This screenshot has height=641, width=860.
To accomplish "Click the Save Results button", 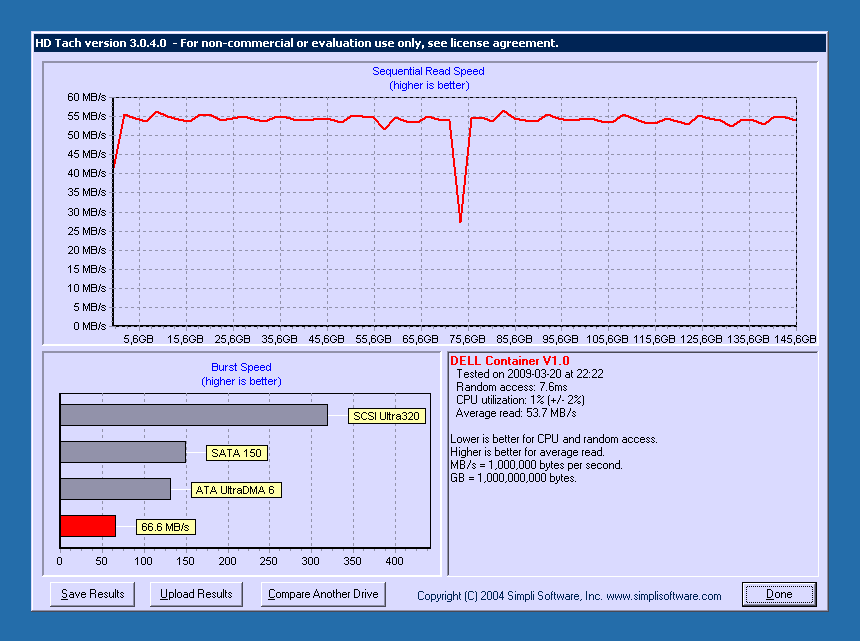I will coord(92,594).
